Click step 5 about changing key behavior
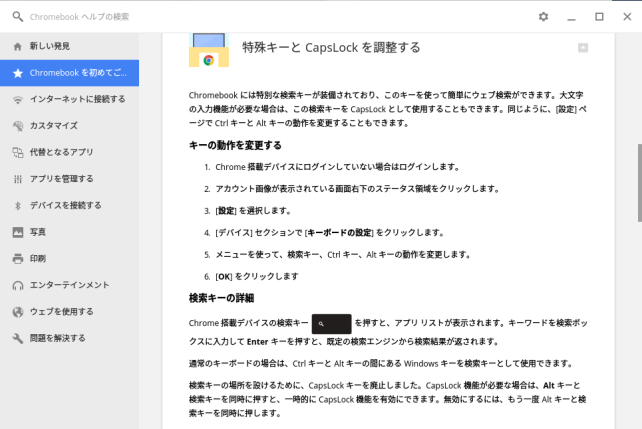The height and width of the screenshot is (429, 642). (343, 255)
